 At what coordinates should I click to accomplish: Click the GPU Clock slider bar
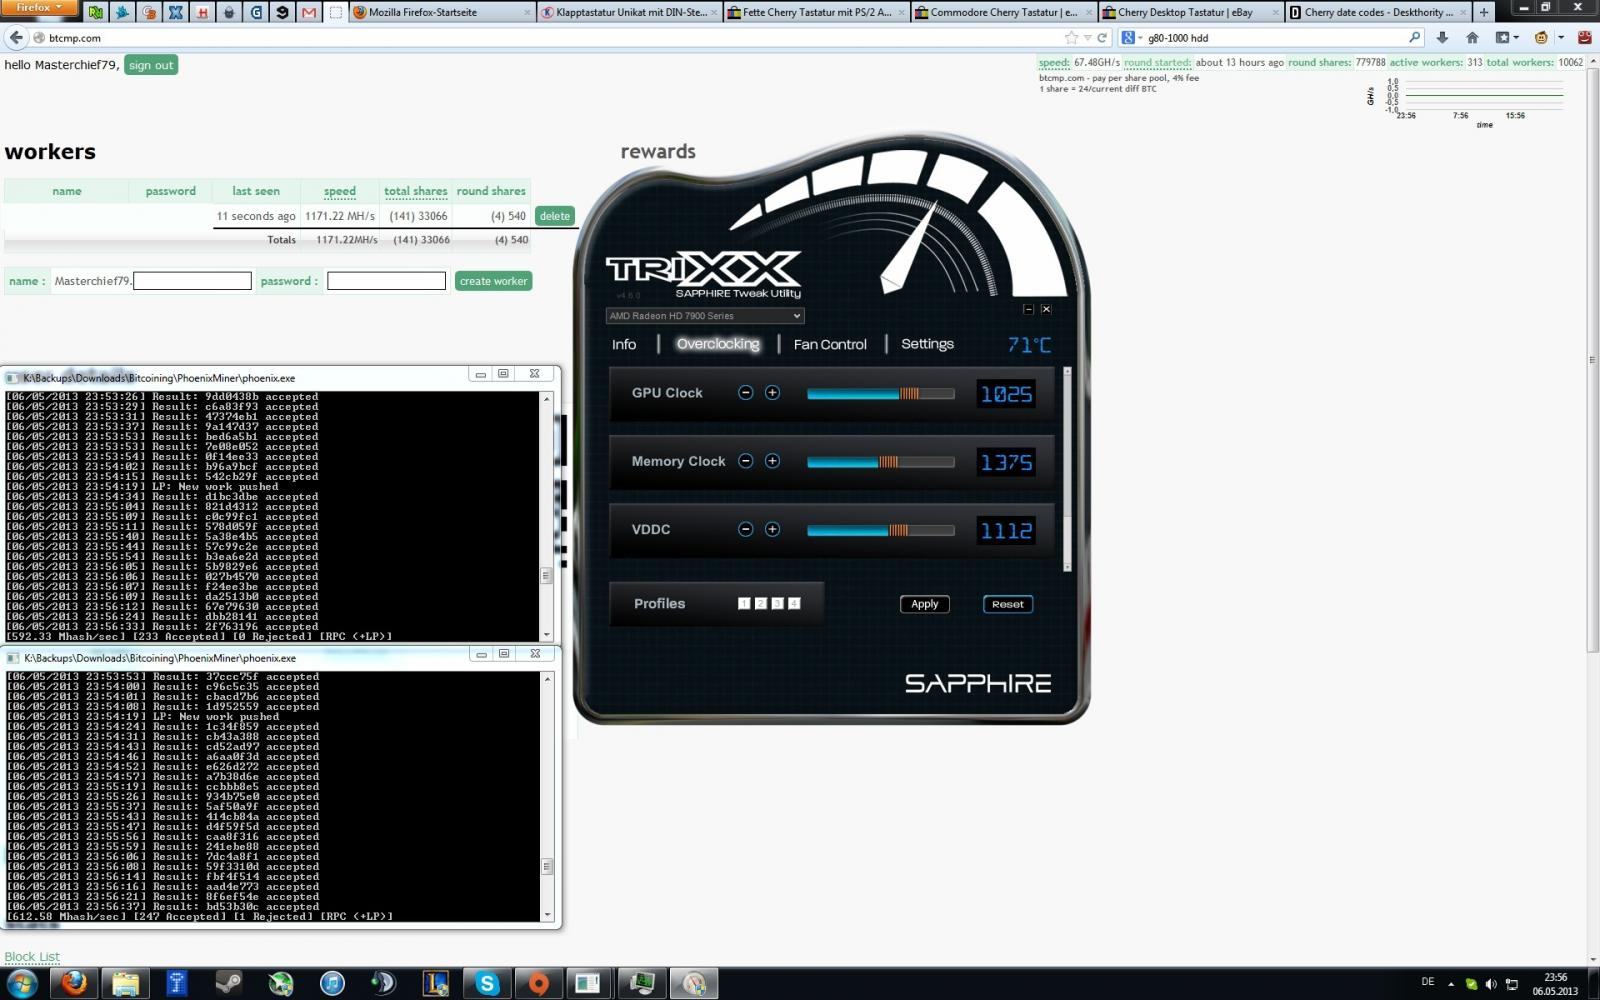881,394
